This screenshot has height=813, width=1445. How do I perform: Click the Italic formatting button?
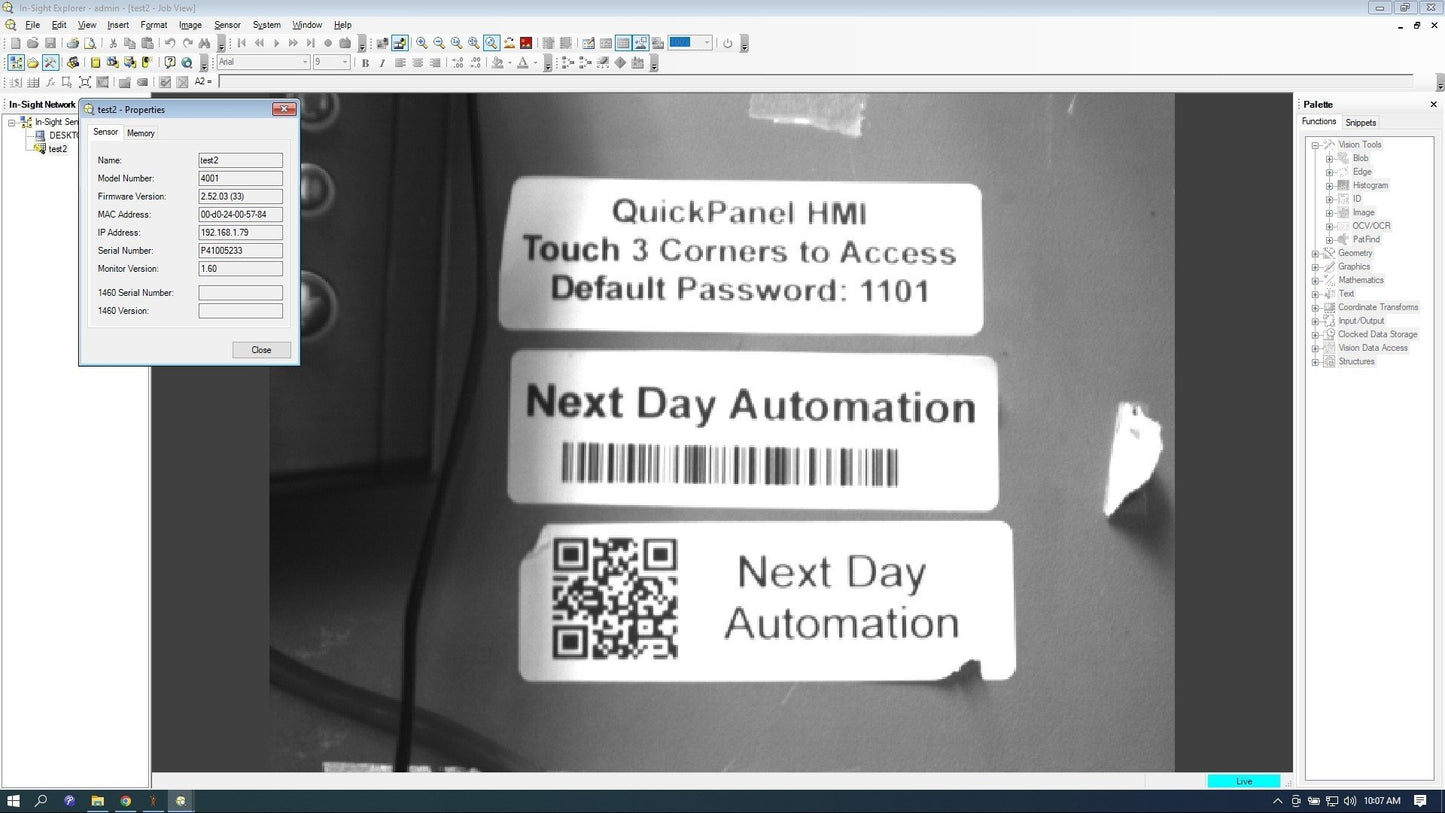[382, 63]
